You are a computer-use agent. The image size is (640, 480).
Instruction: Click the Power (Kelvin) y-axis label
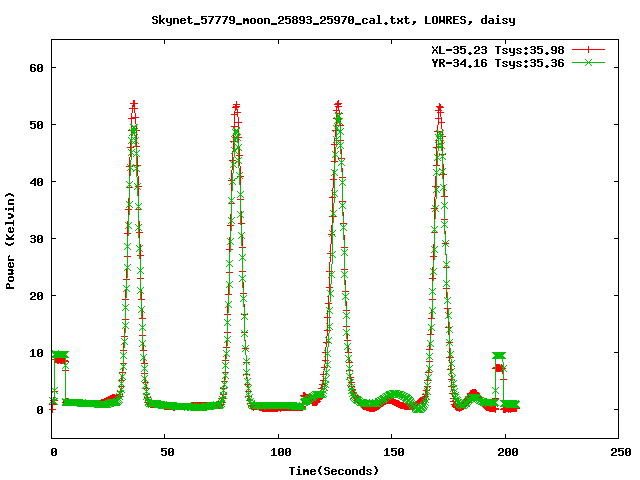point(10,241)
